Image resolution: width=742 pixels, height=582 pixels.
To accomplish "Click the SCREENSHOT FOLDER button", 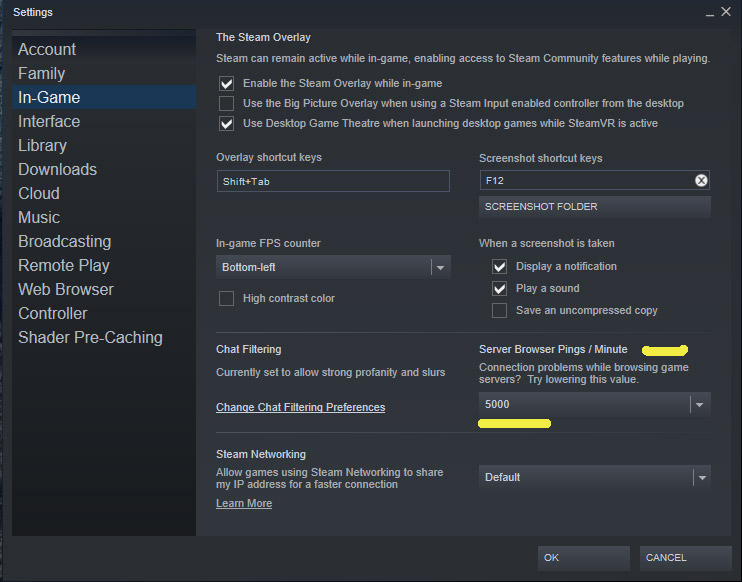I will coord(594,207).
